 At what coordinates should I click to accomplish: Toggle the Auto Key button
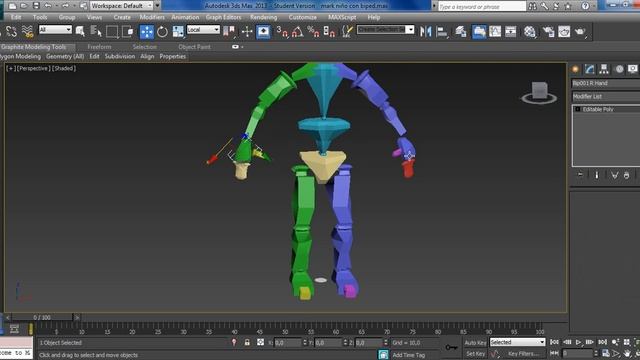(x=476, y=342)
